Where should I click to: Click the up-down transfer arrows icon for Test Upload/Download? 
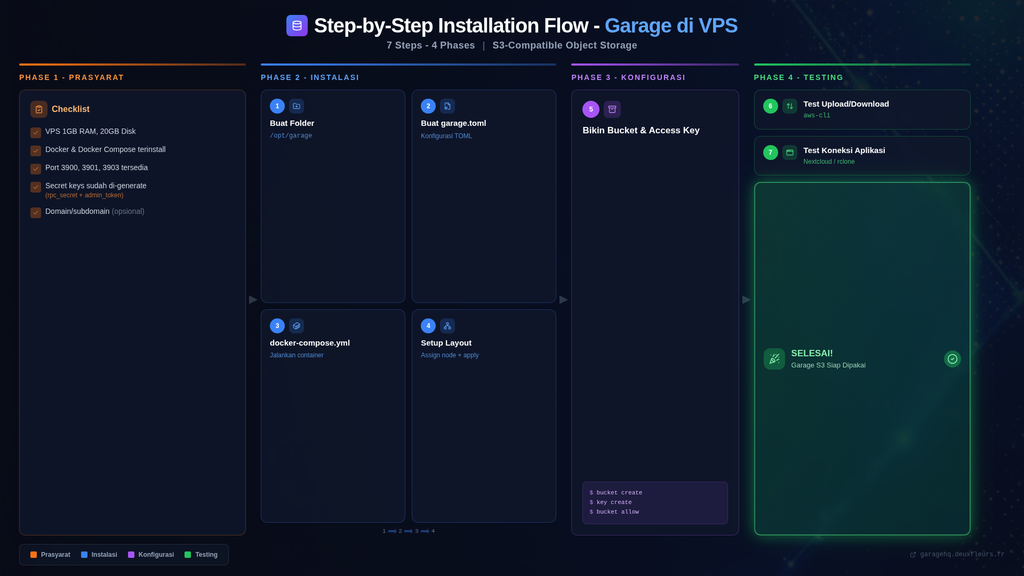coord(790,106)
